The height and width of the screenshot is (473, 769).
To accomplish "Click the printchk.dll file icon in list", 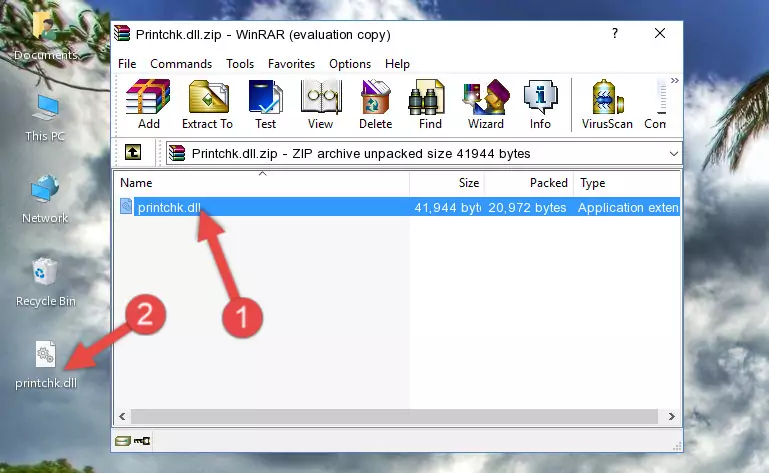I will pos(126,207).
